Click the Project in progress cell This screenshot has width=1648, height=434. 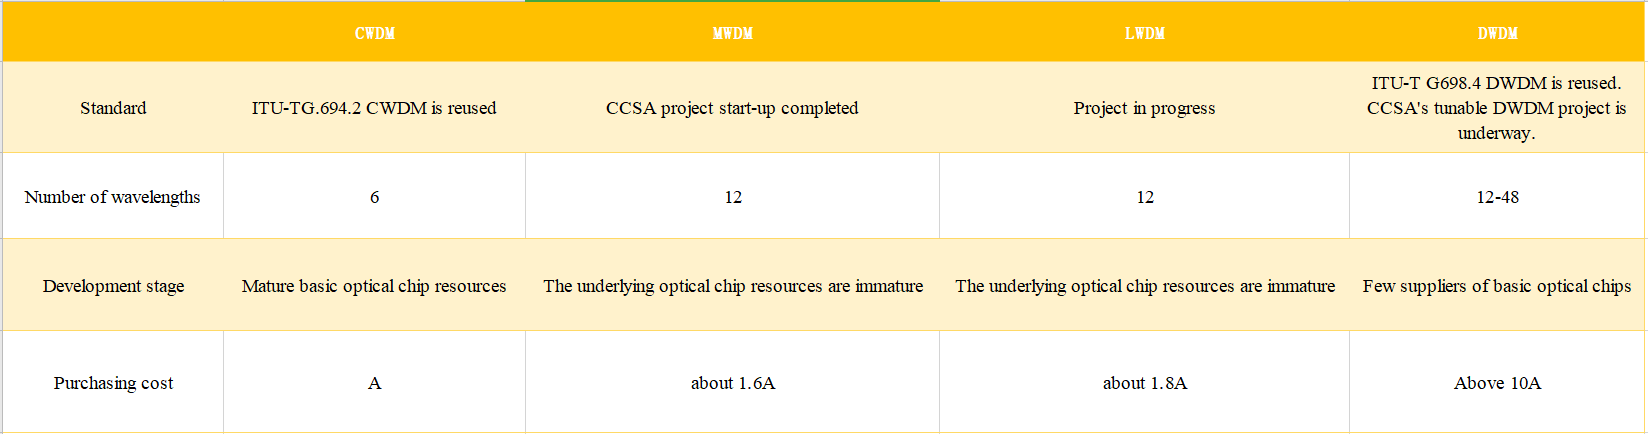coord(1144,108)
